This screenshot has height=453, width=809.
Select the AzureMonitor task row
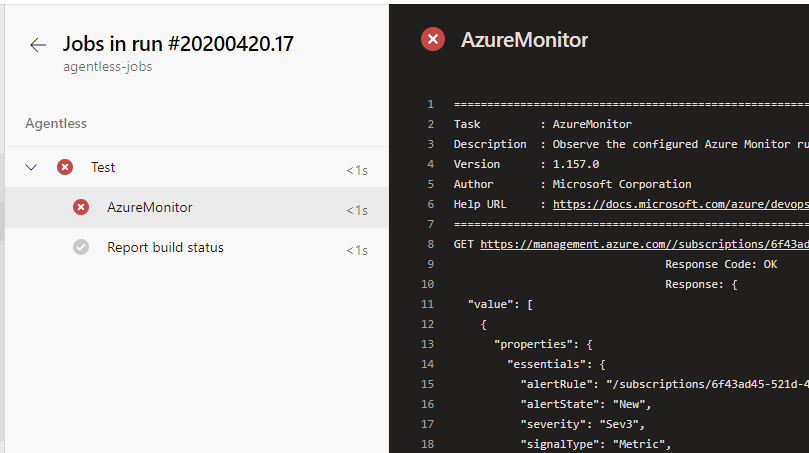tap(197, 207)
